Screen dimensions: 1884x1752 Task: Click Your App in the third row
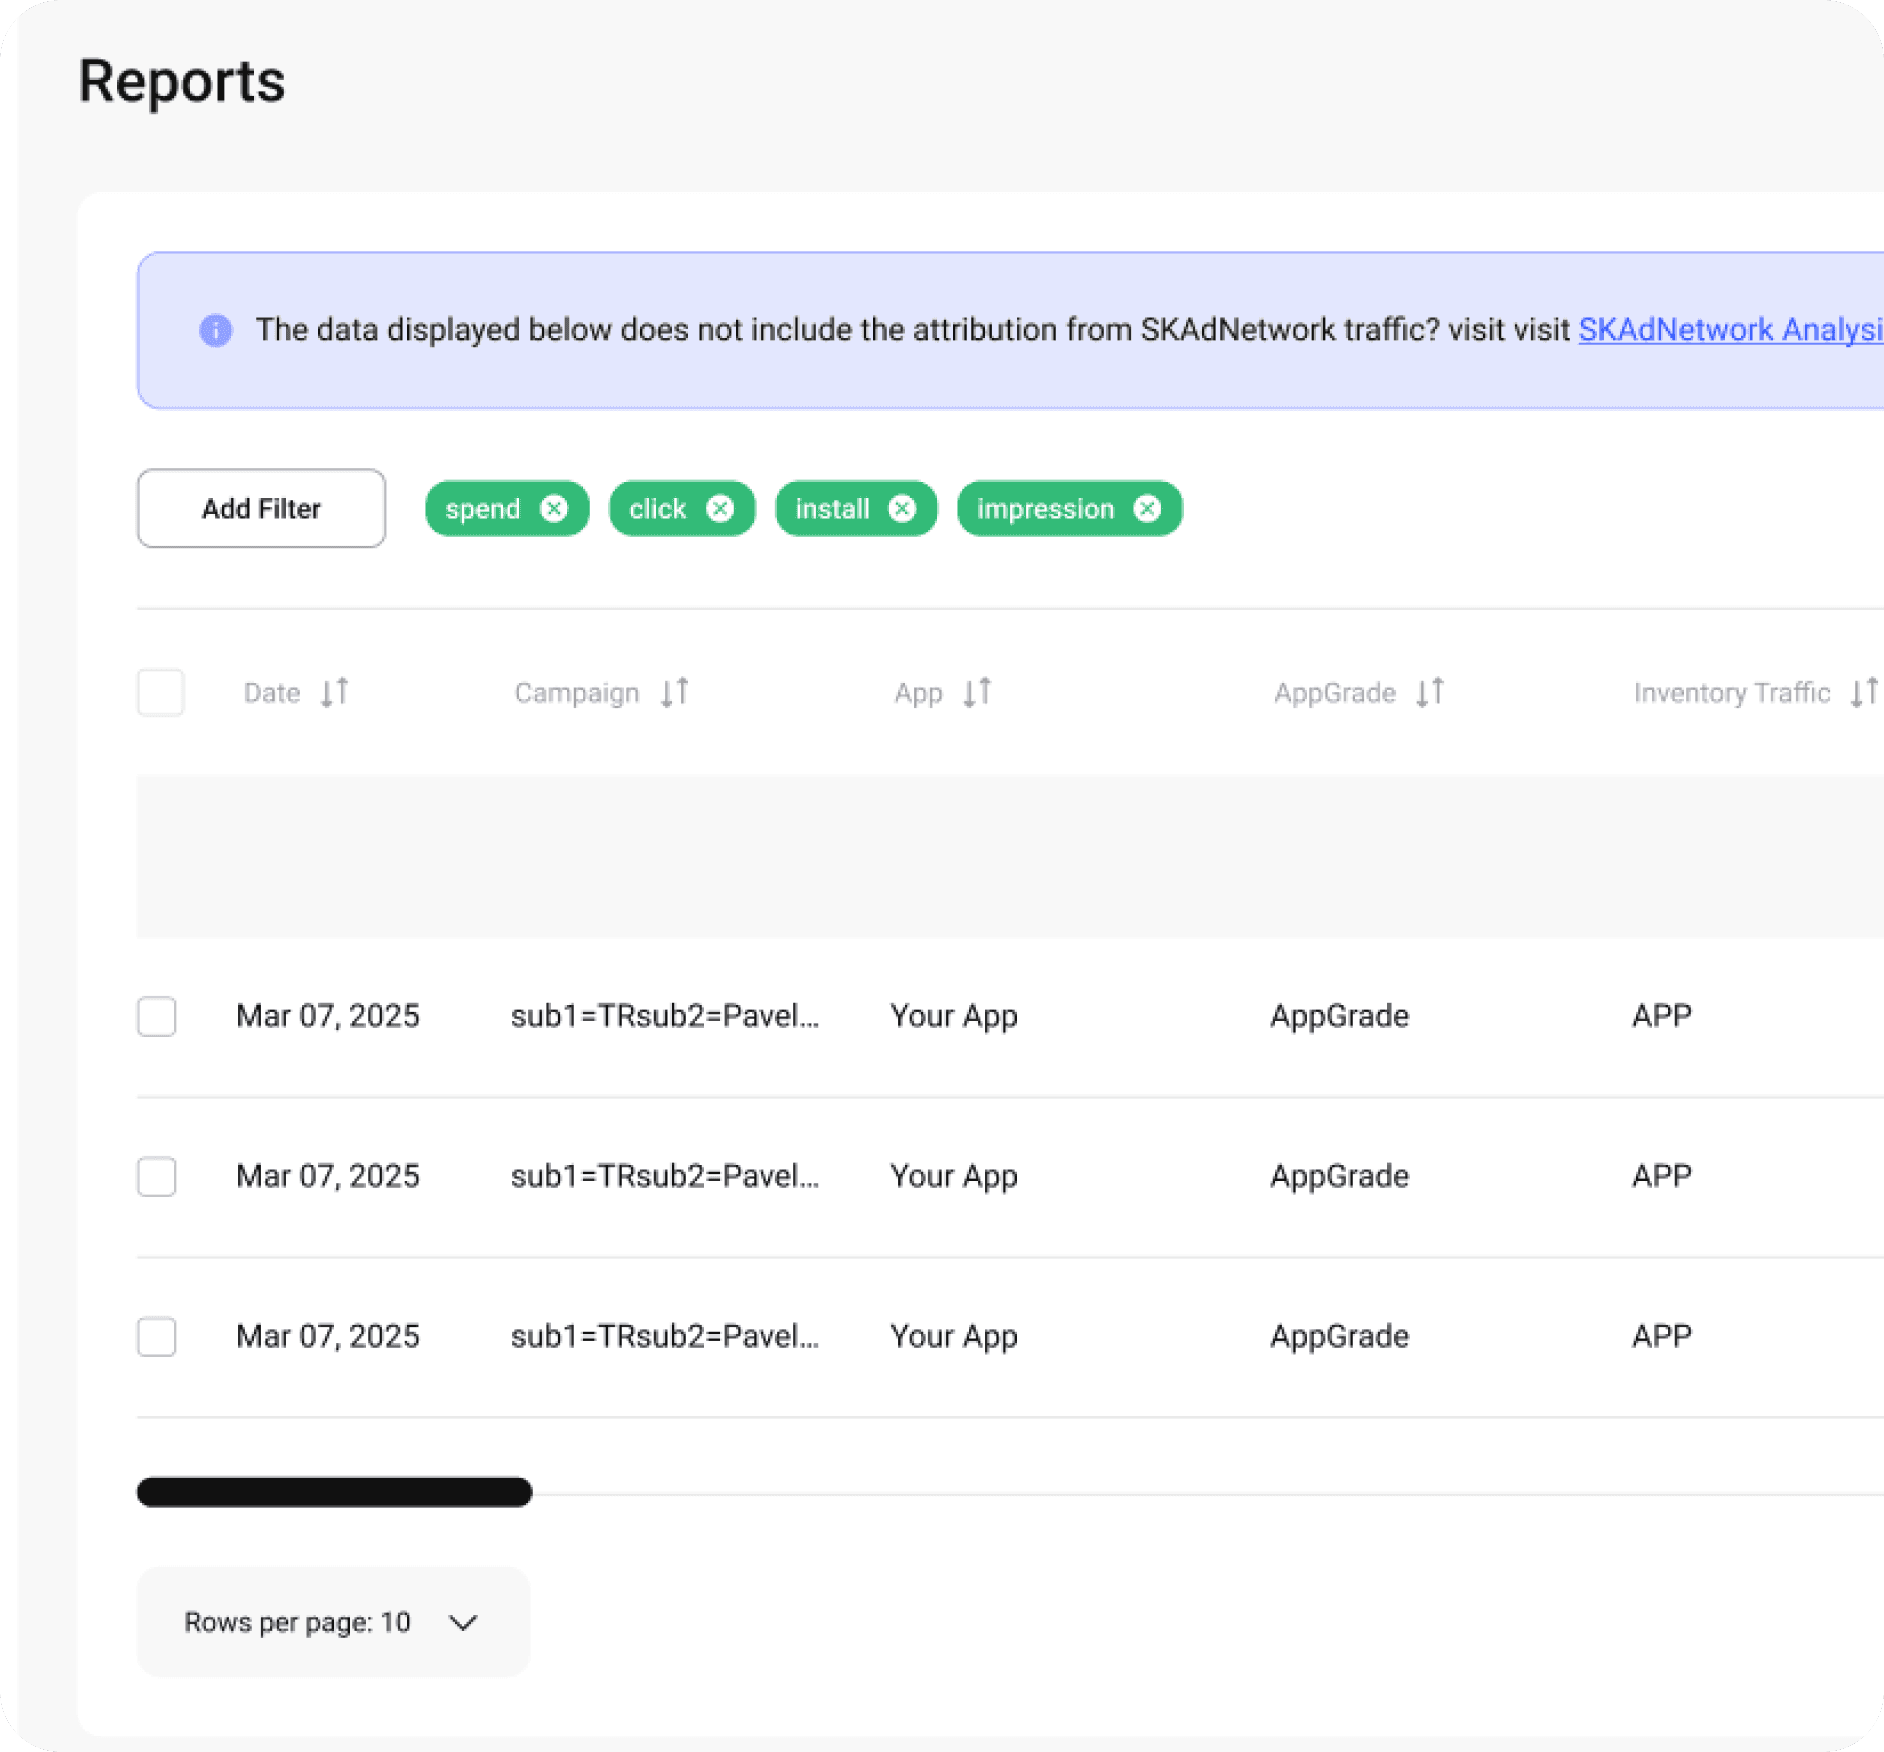tap(954, 1336)
